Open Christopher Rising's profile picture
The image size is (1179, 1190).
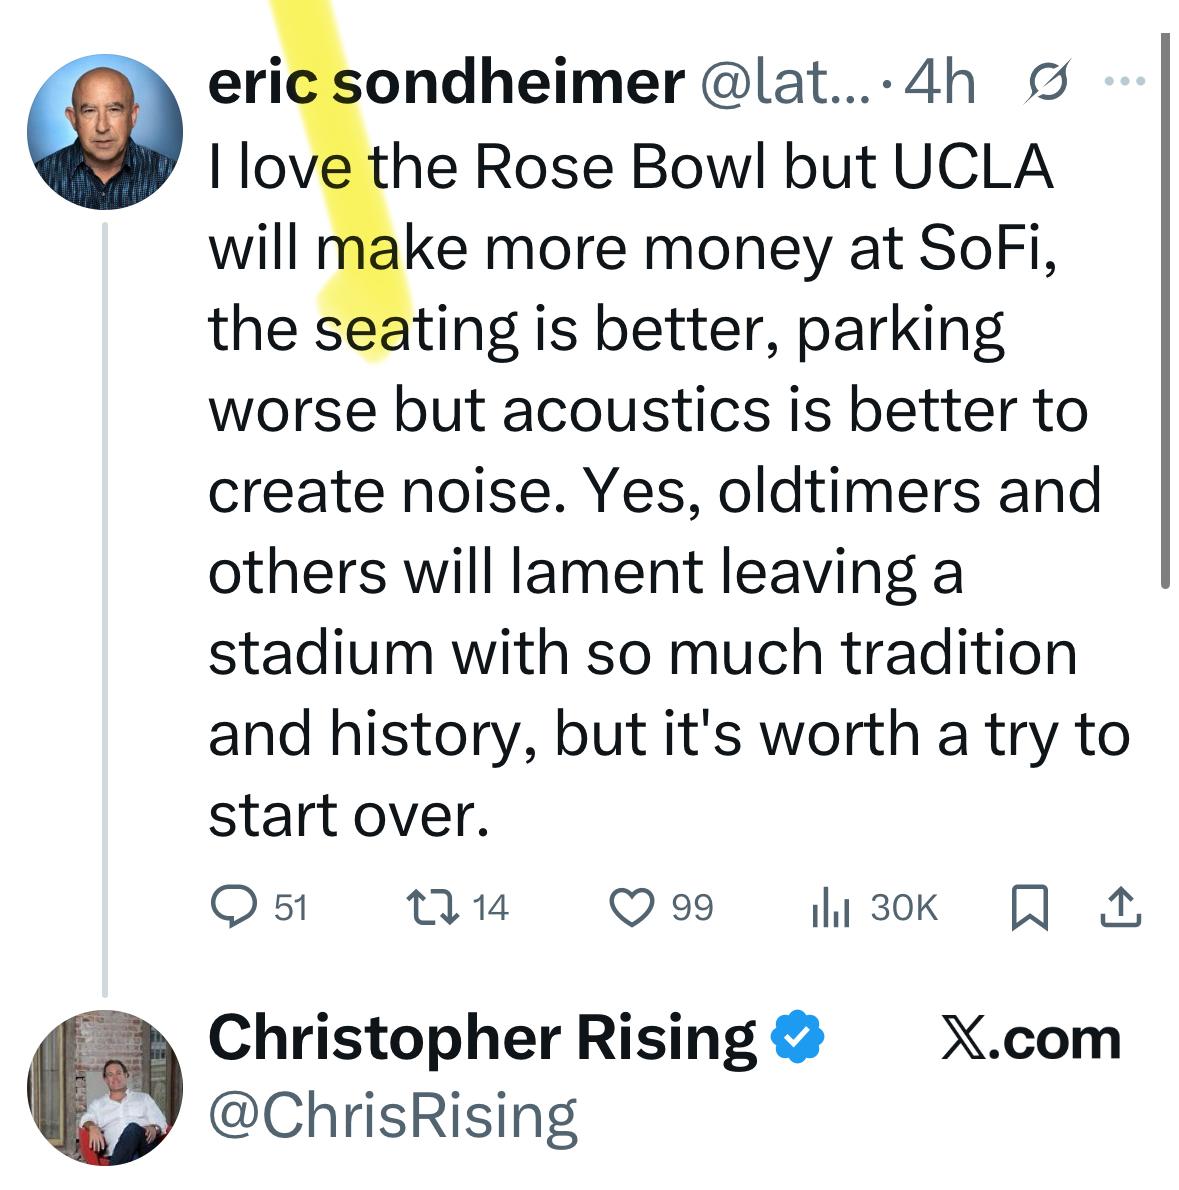105,1087
